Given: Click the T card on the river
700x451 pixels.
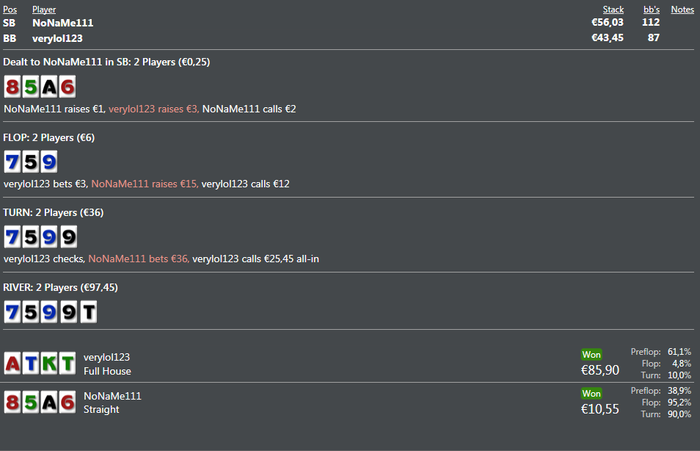Looking at the screenshot, I should click(x=87, y=312).
